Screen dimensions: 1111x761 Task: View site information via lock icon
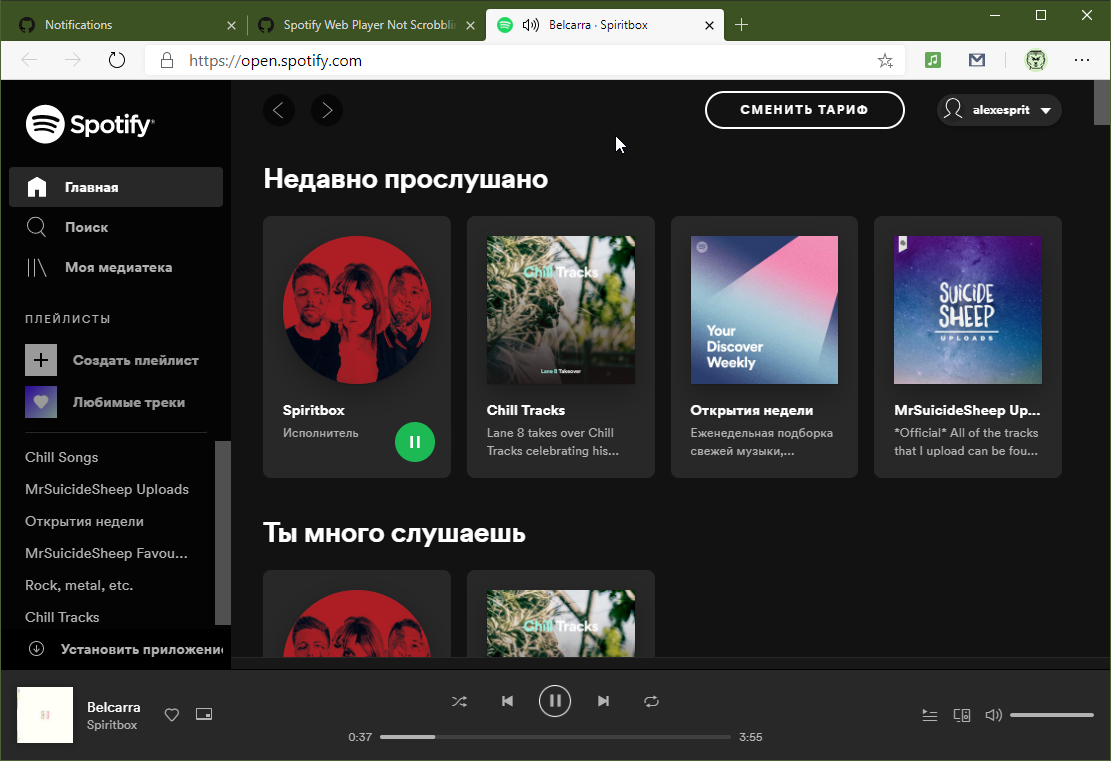tap(167, 60)
